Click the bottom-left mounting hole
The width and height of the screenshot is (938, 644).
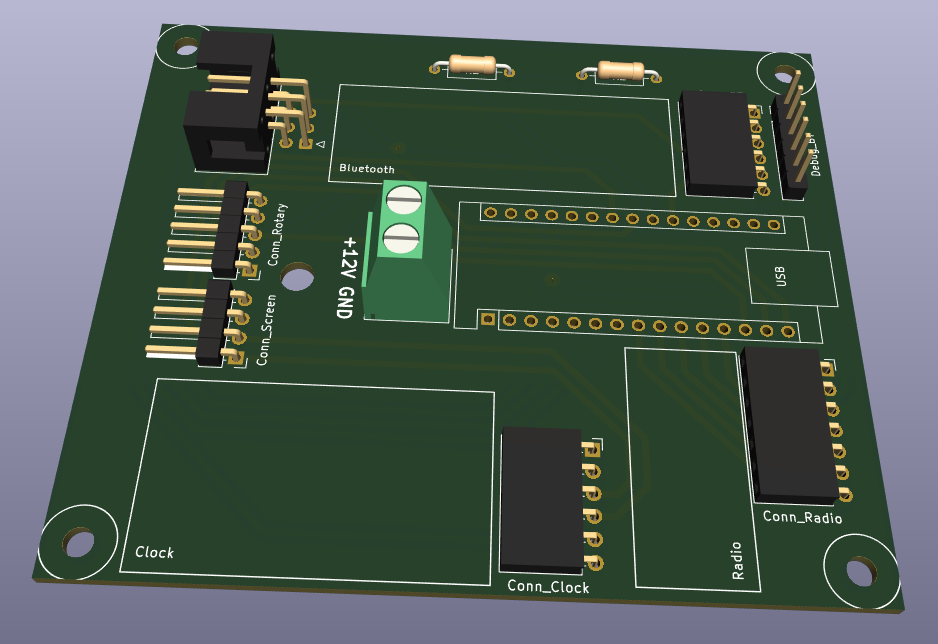[x=78, y=542]
